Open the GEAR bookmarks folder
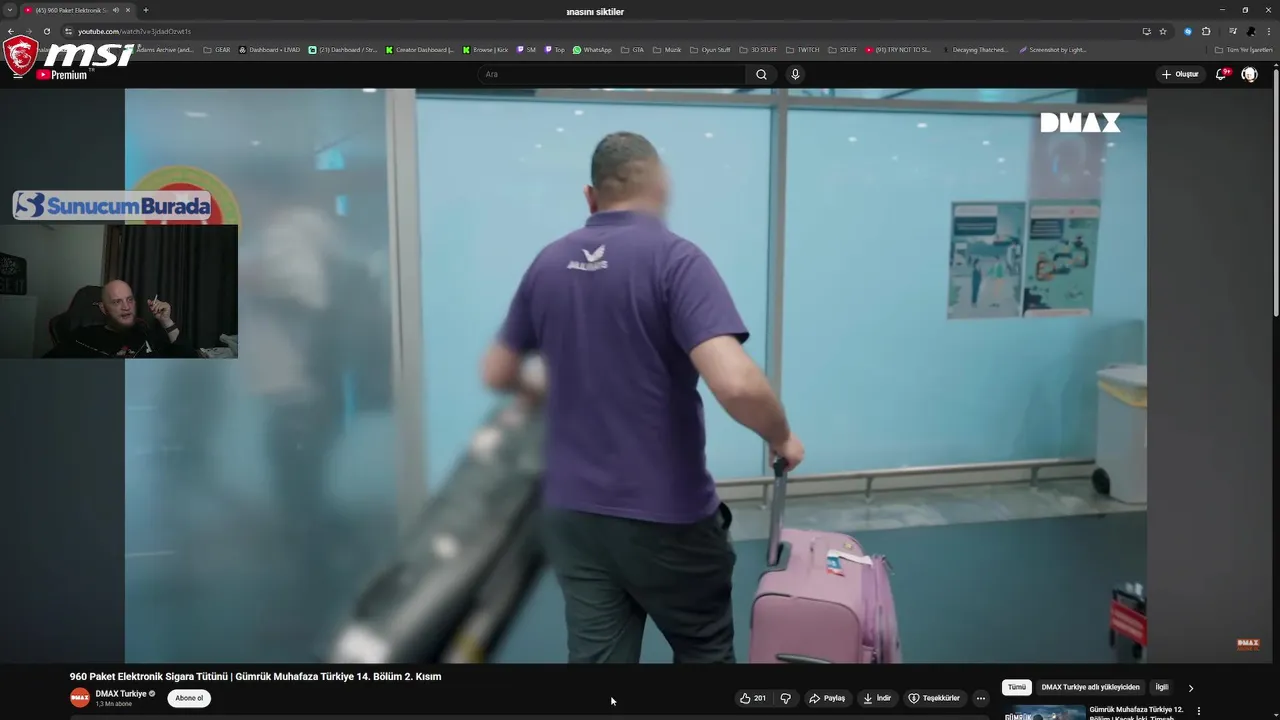The height and width of the screenshot is (720, 1280). pos(217,49)
